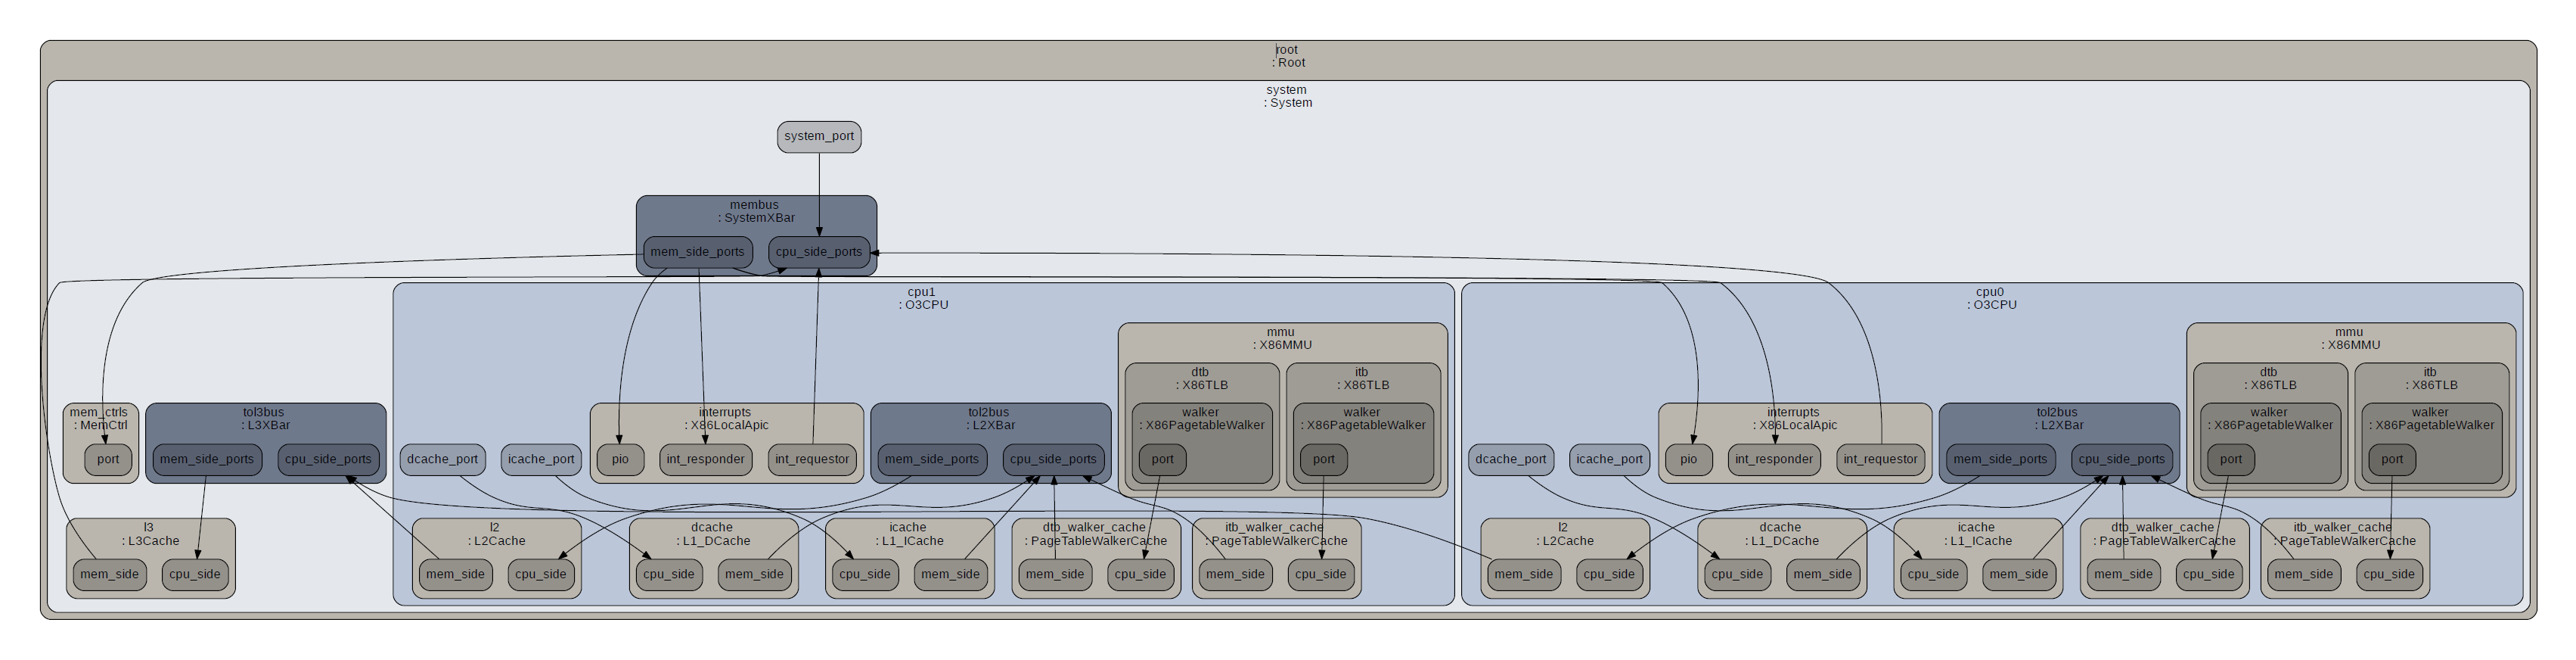The image size is (2576, 660).
Task: Click tol3bus cpu_side_ports node
Action: coord(328,460)
